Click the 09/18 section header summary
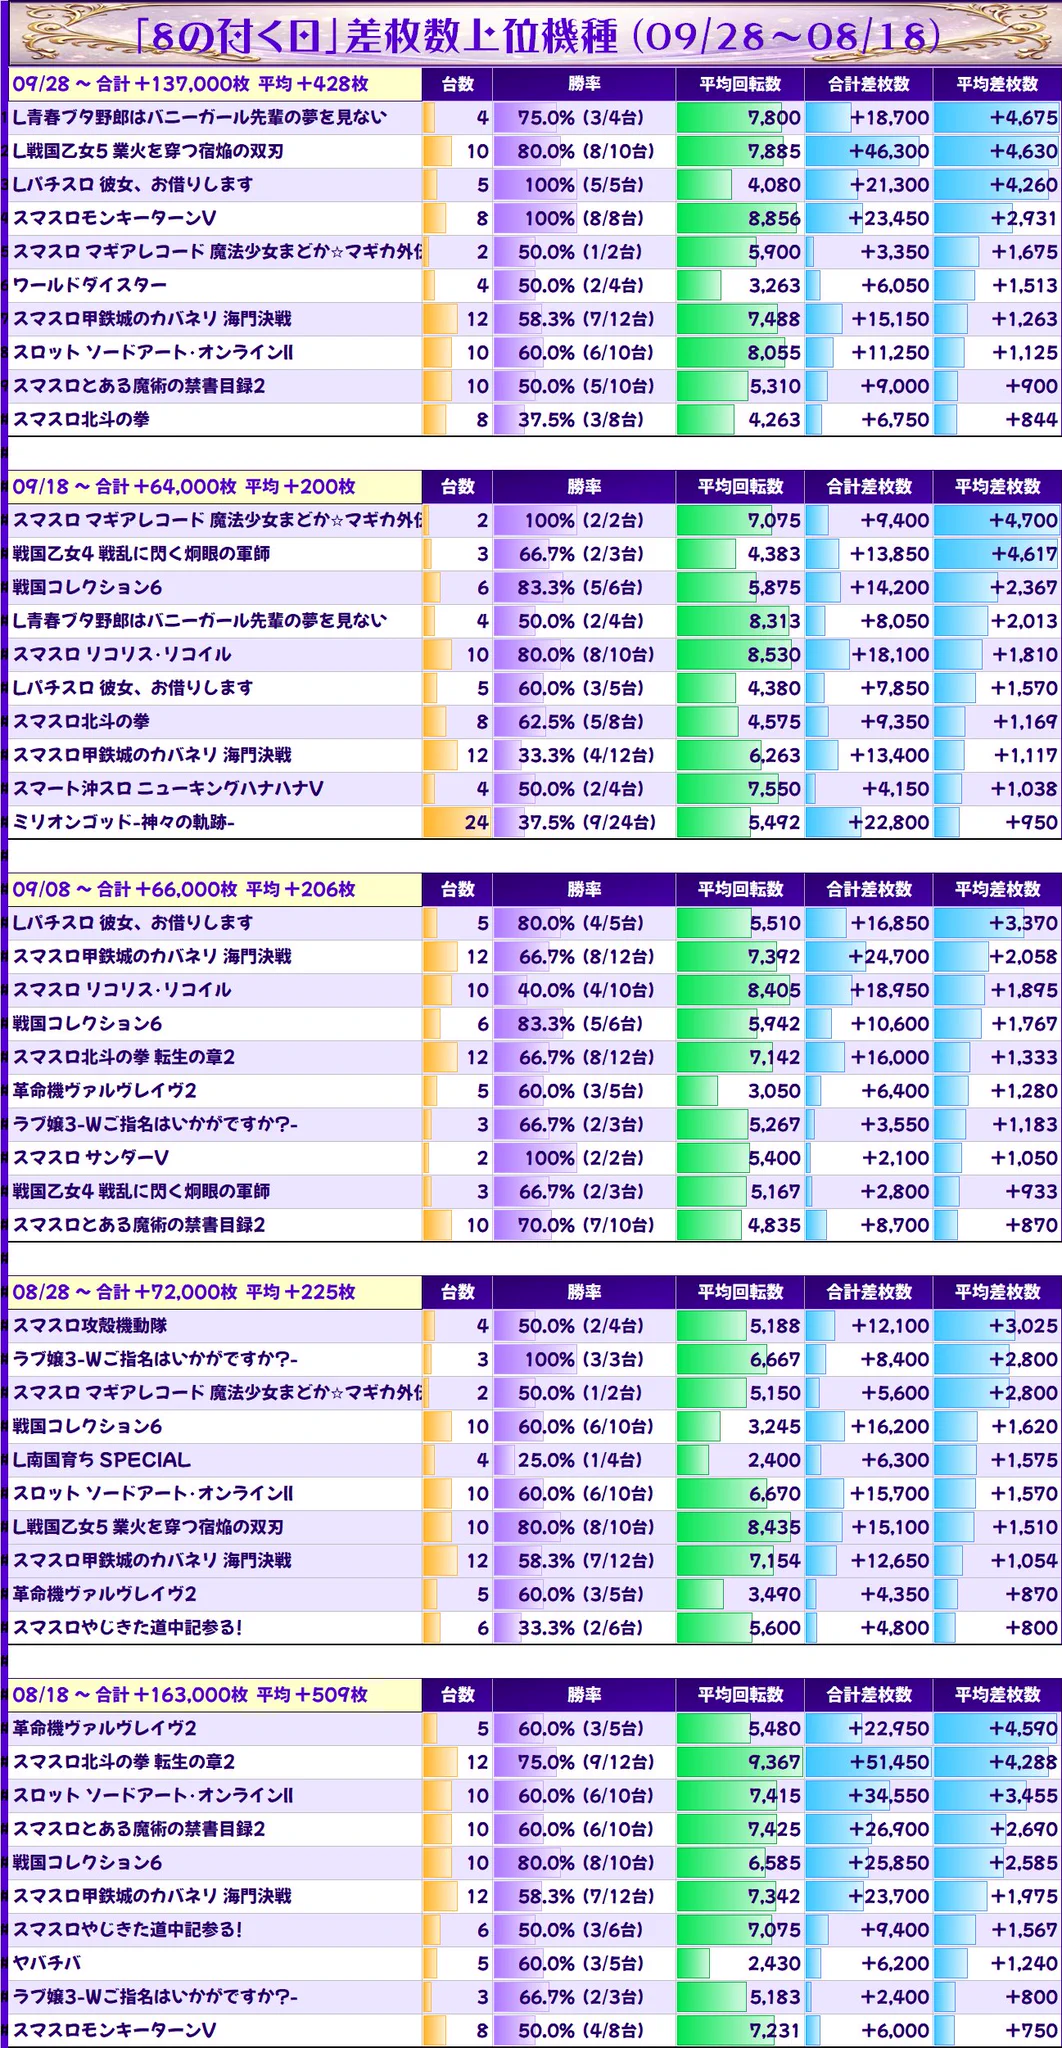 point(215,487)
